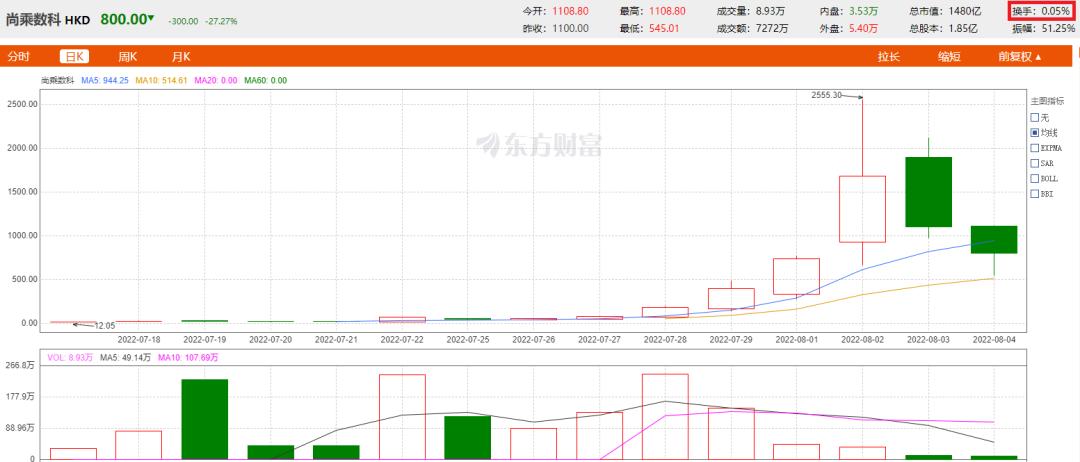The height and width of the screenshot is (462, 1080).
Task: Click the 缩短 shorten button
Action: click(949, 56)
